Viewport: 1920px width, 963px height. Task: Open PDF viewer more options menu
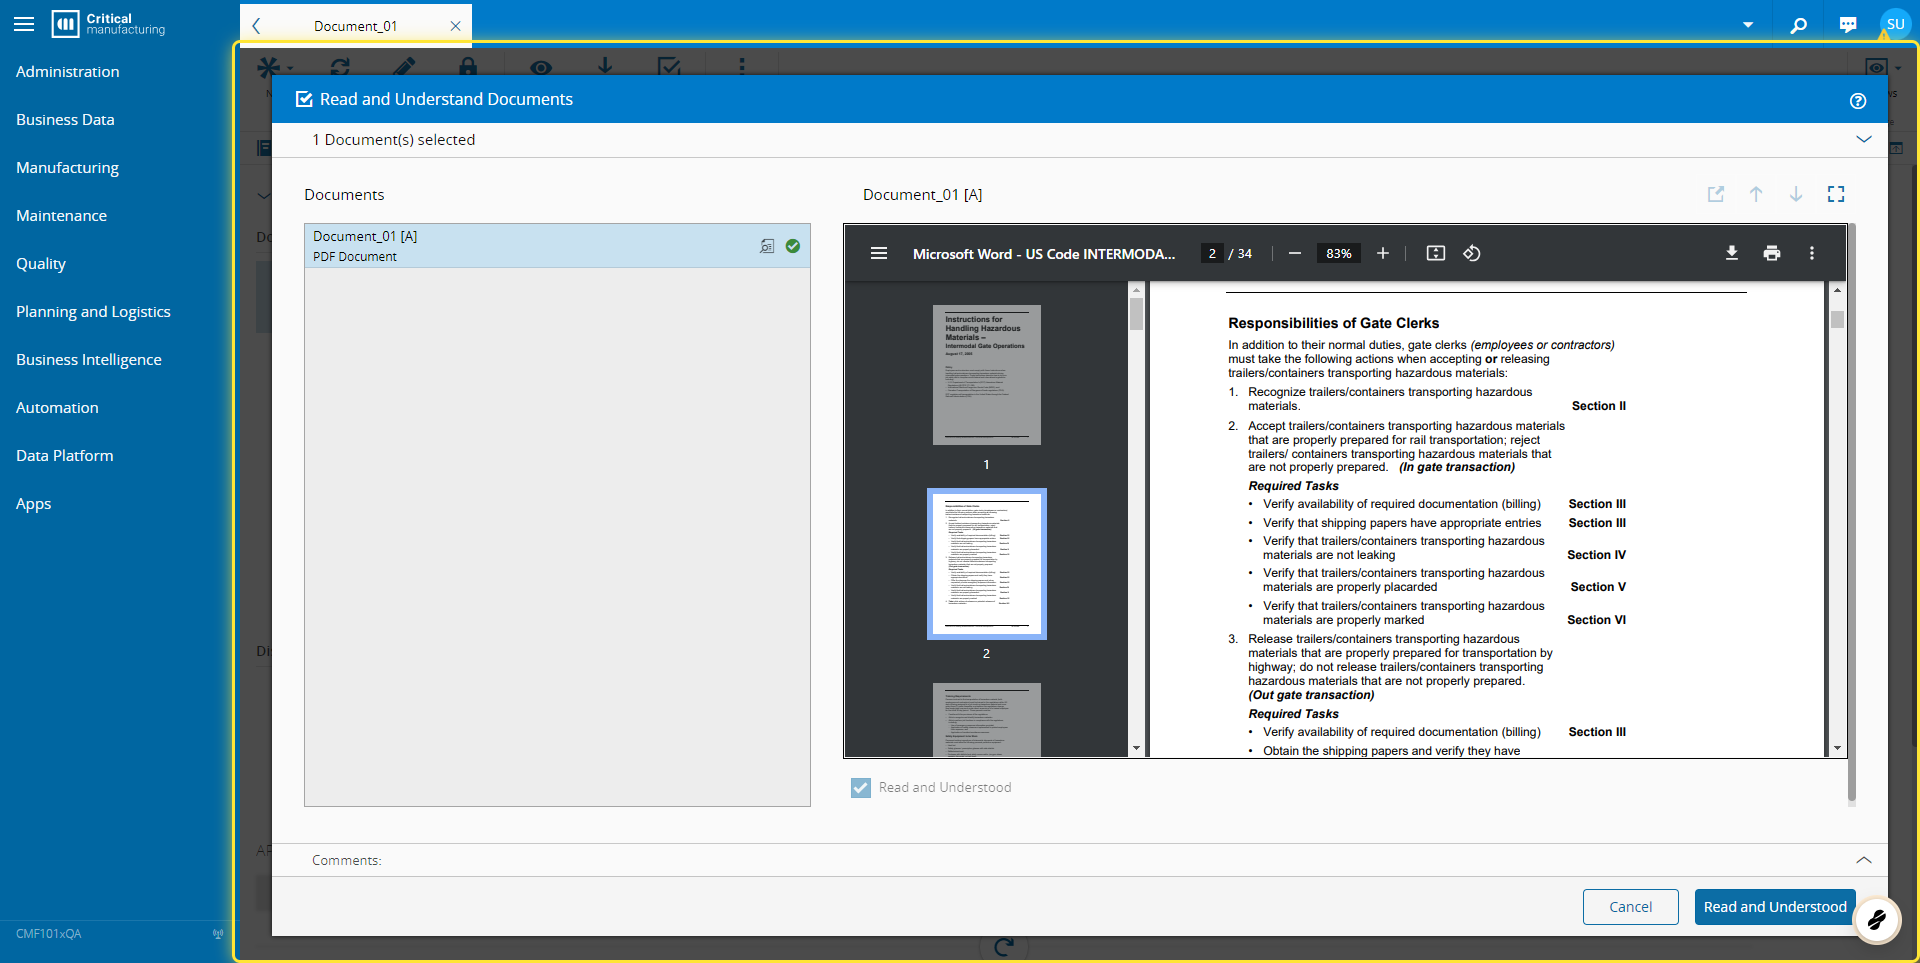(1811, 253)
